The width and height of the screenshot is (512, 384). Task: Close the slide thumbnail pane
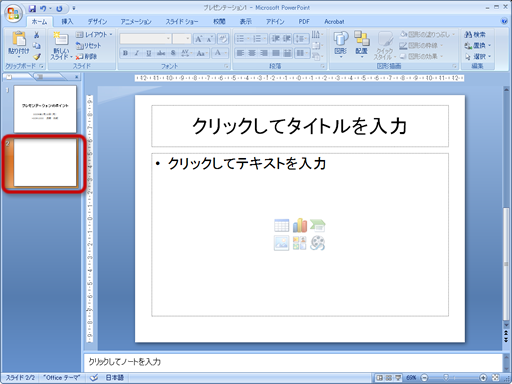click(76, 77)
